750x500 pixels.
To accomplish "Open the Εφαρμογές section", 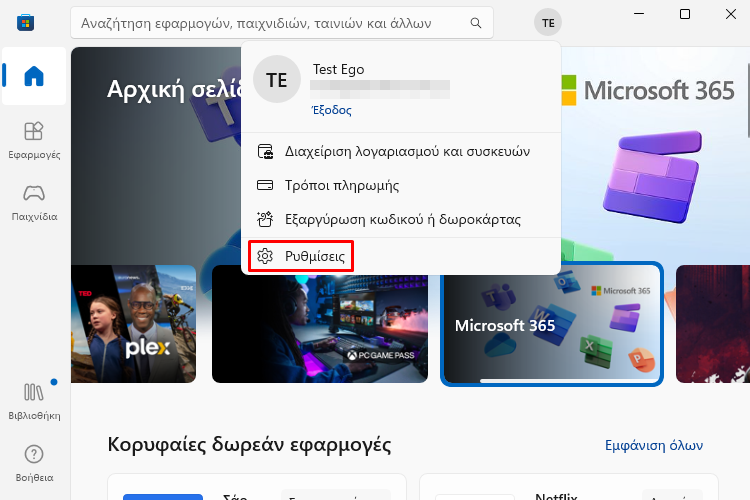I will click(34, 140).
